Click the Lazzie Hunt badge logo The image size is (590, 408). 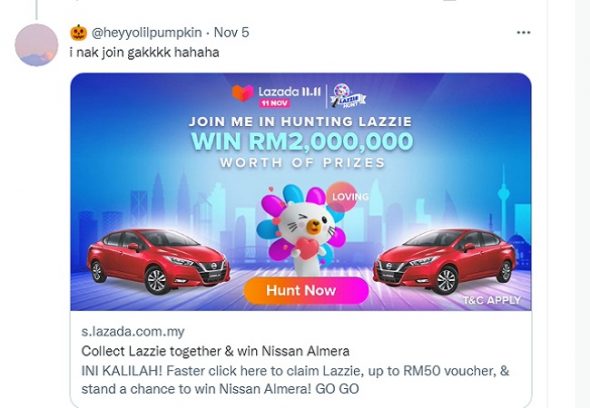tap(348, 96)
